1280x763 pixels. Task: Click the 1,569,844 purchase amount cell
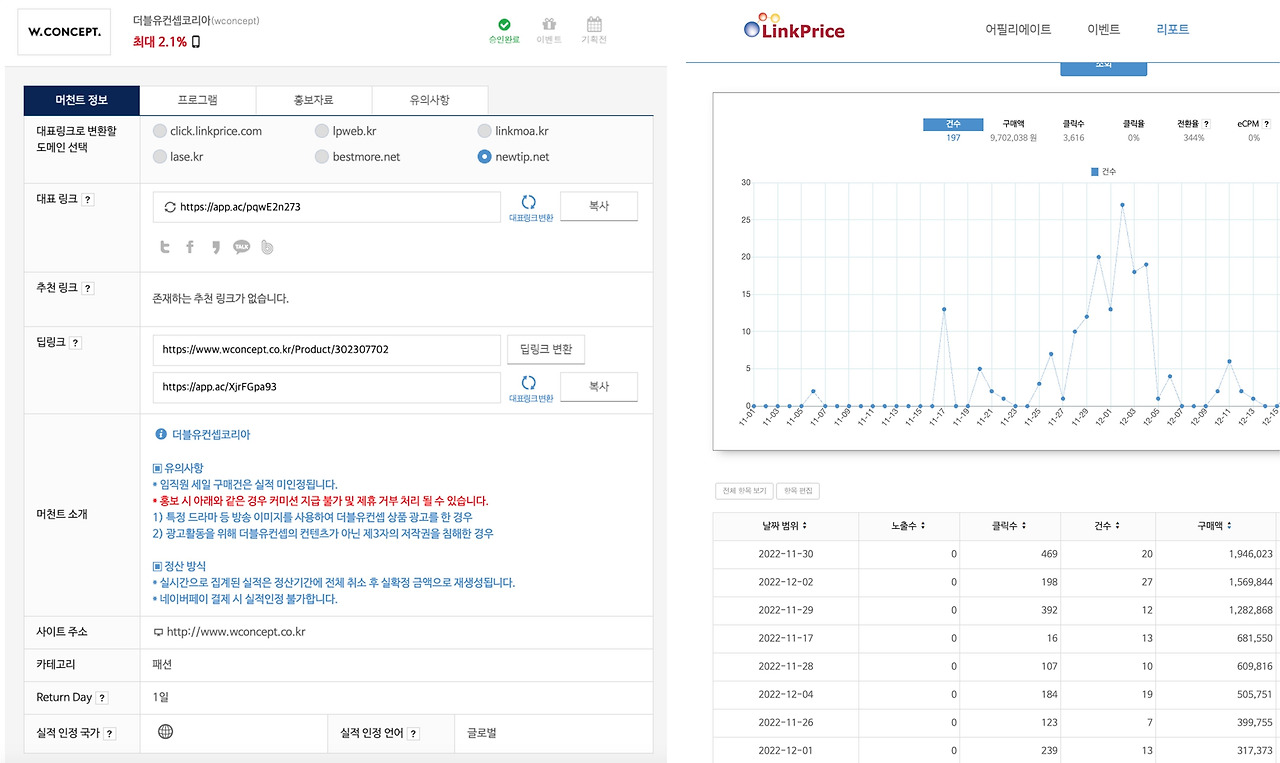click(1215, 582)
